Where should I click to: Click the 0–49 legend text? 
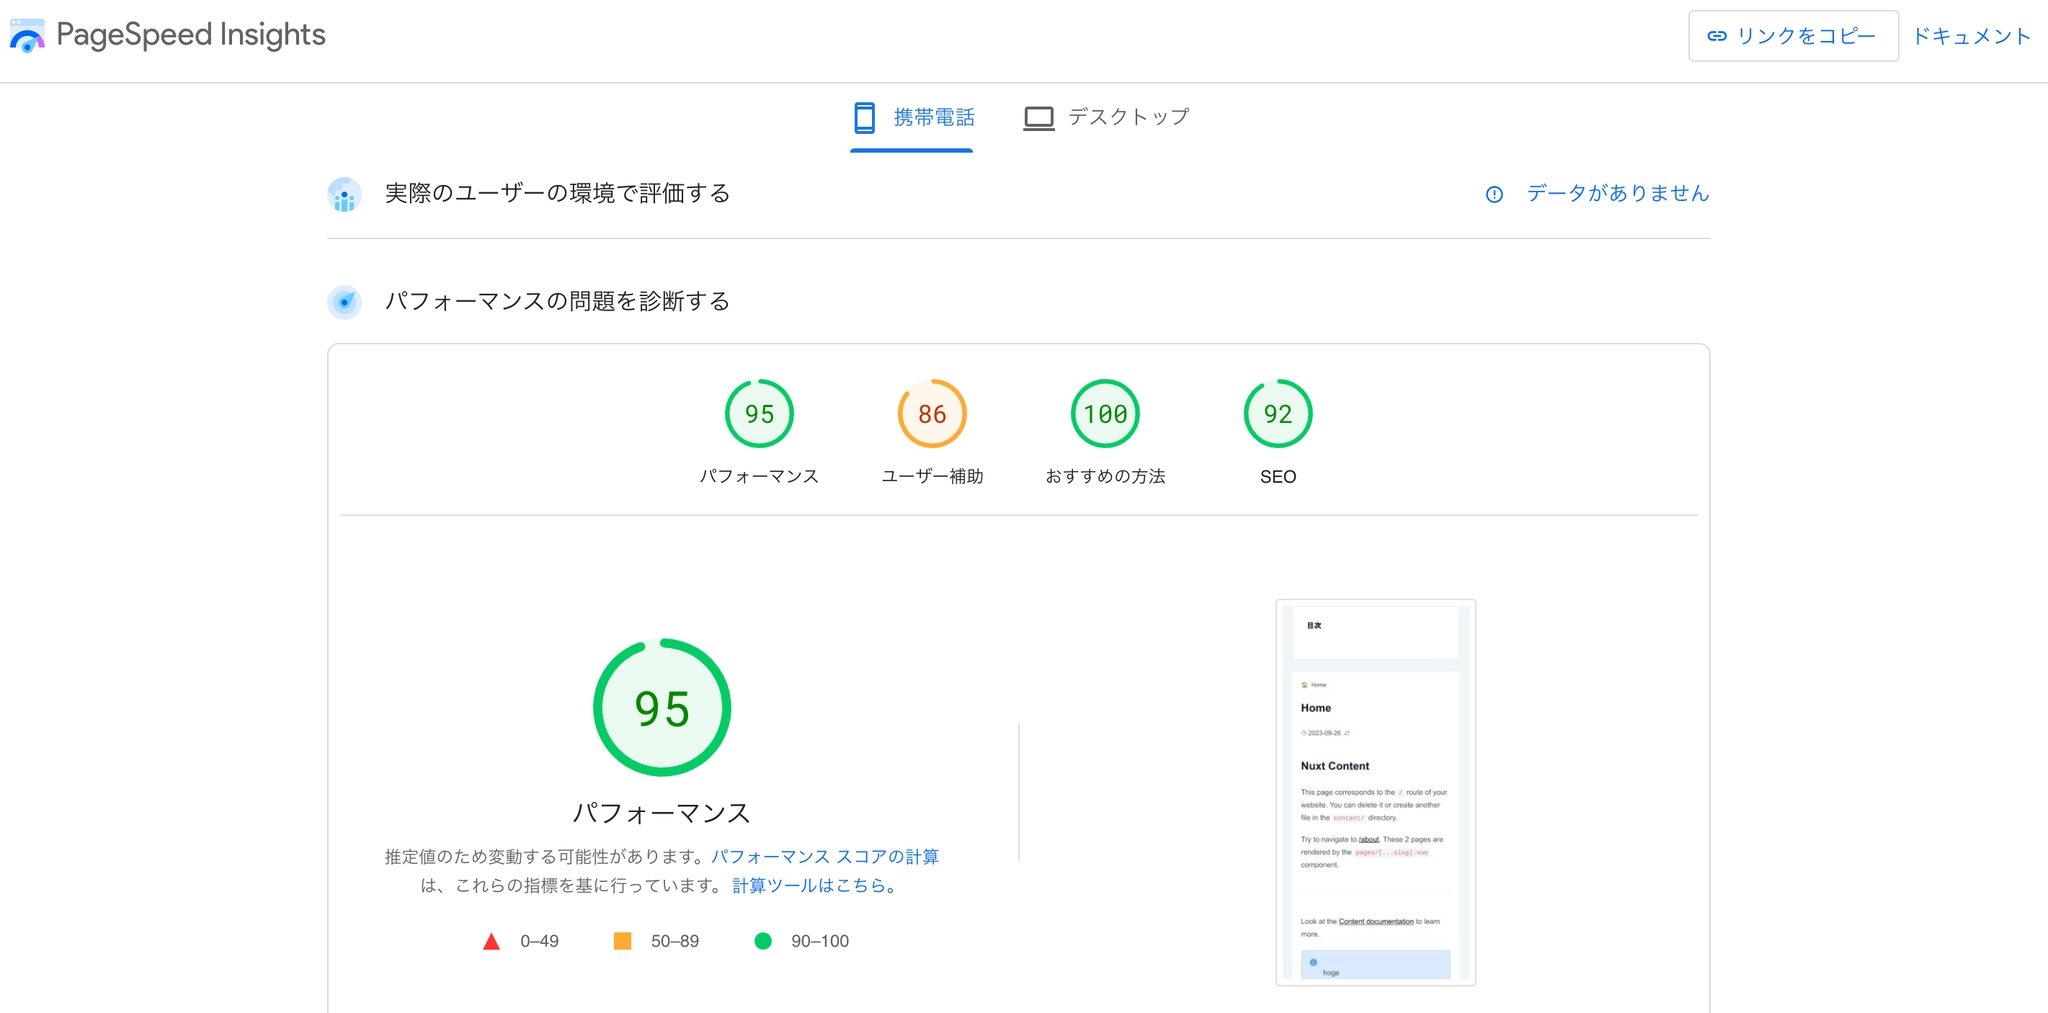(539, 941)
